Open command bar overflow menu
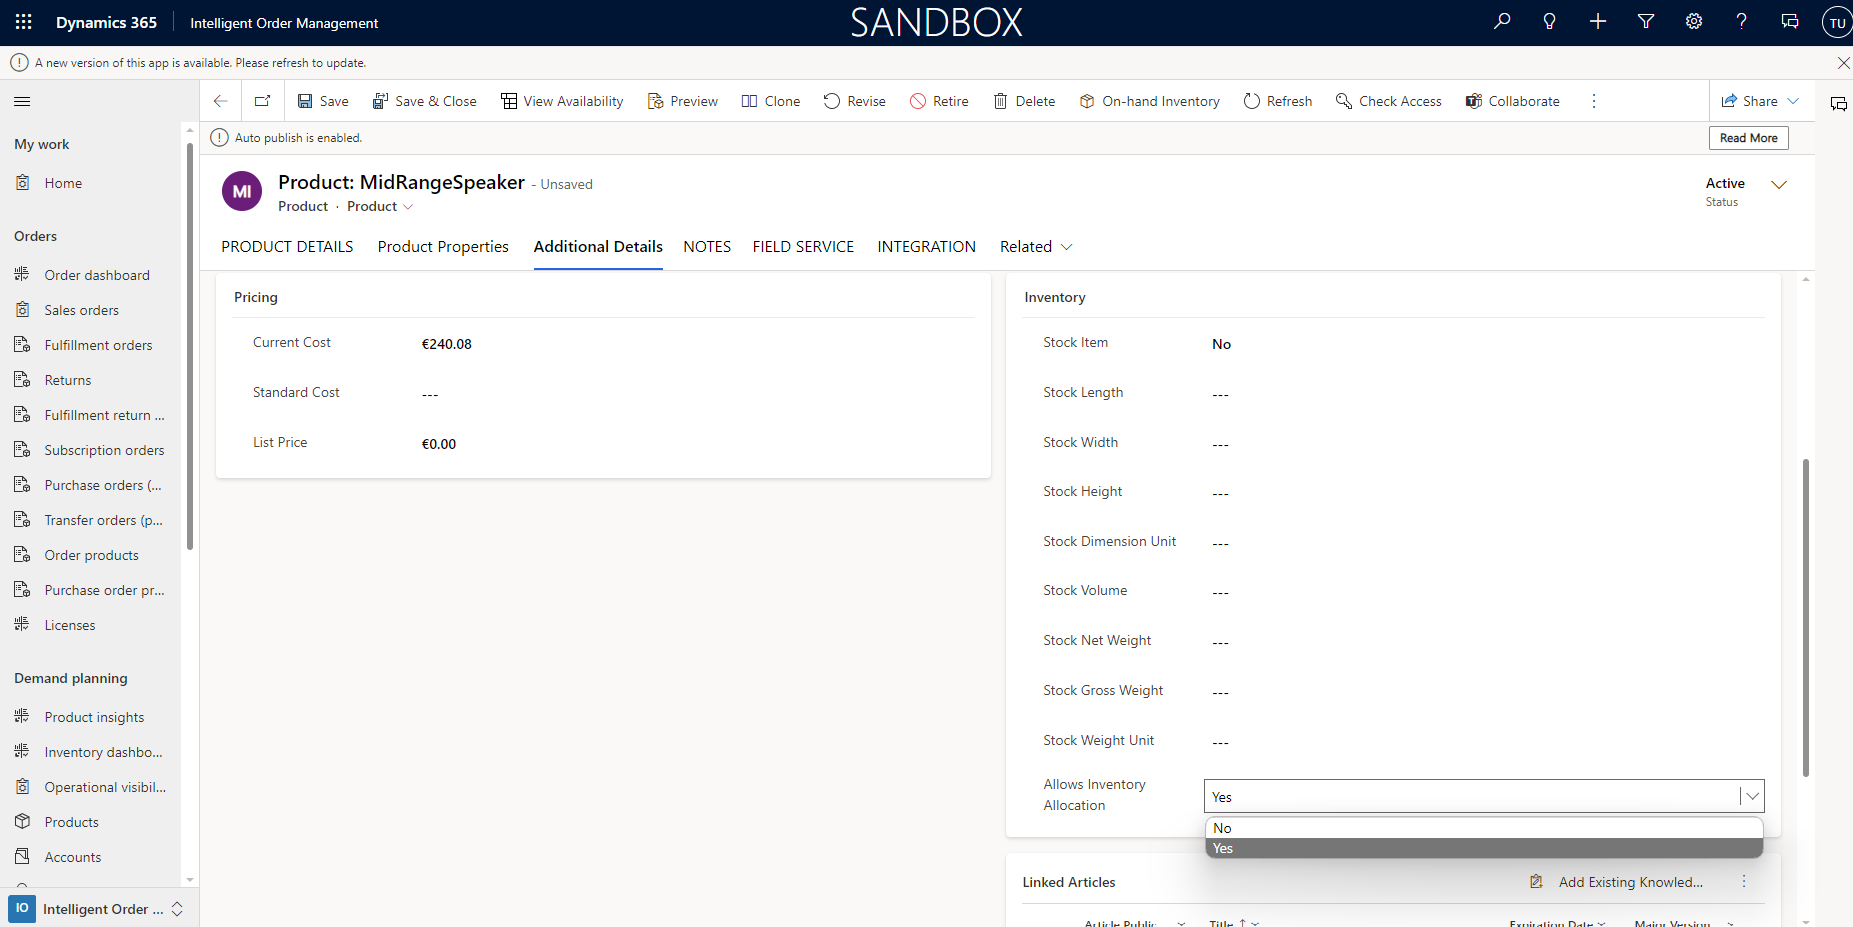The image size is (1853, 927). coord(1594,101)
